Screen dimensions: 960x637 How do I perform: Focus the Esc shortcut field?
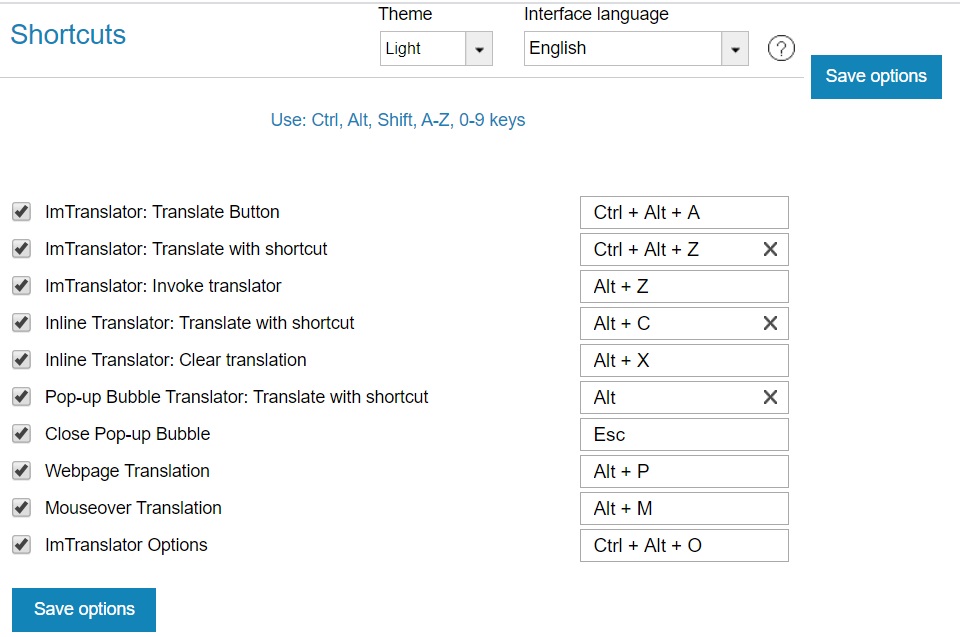pyautogui.click(x=684, y=435)
